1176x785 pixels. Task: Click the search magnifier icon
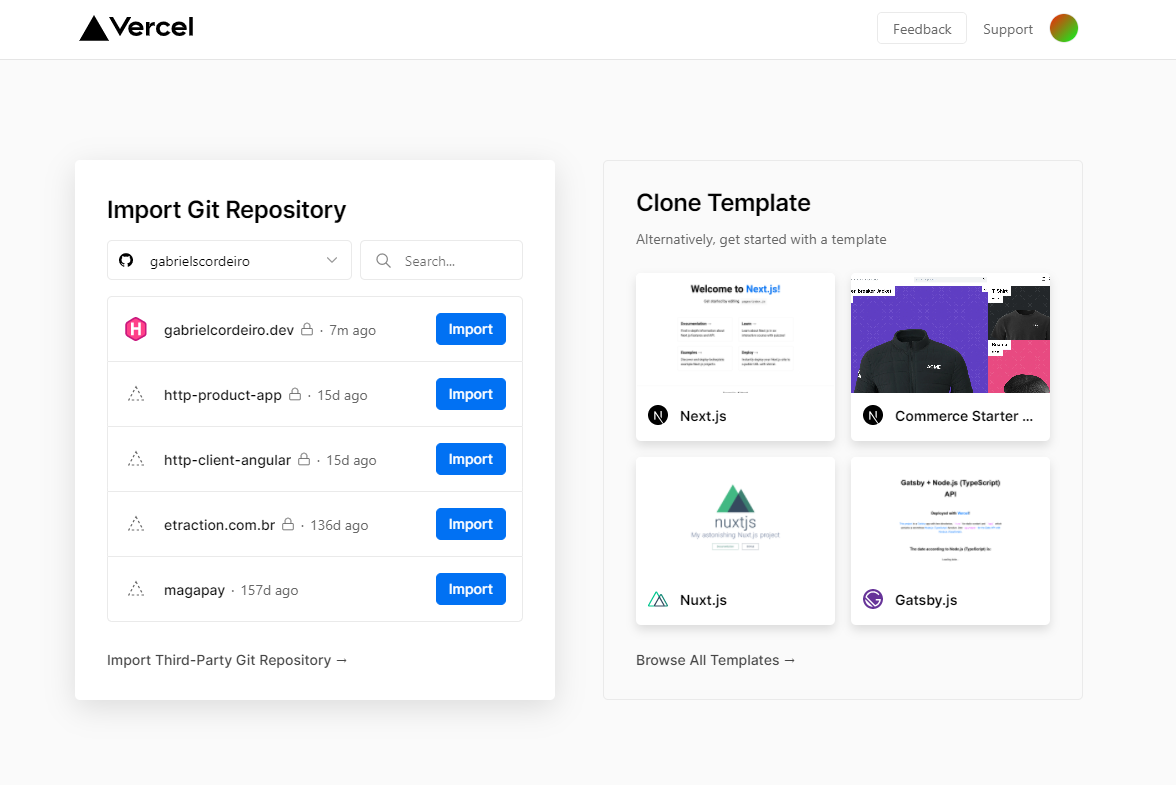click(x=383, y=260)
